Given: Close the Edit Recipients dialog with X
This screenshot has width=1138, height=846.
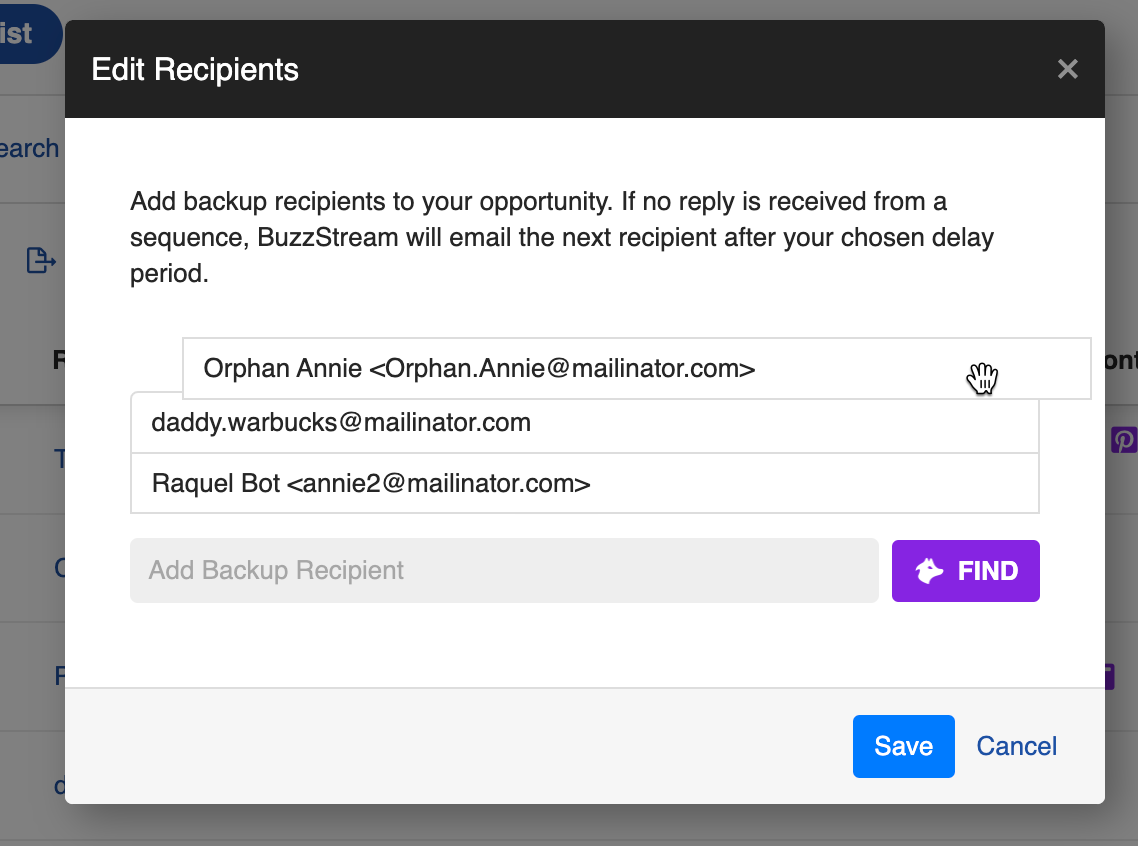Looking at the screenshot, I should [x=1067, y=69].
